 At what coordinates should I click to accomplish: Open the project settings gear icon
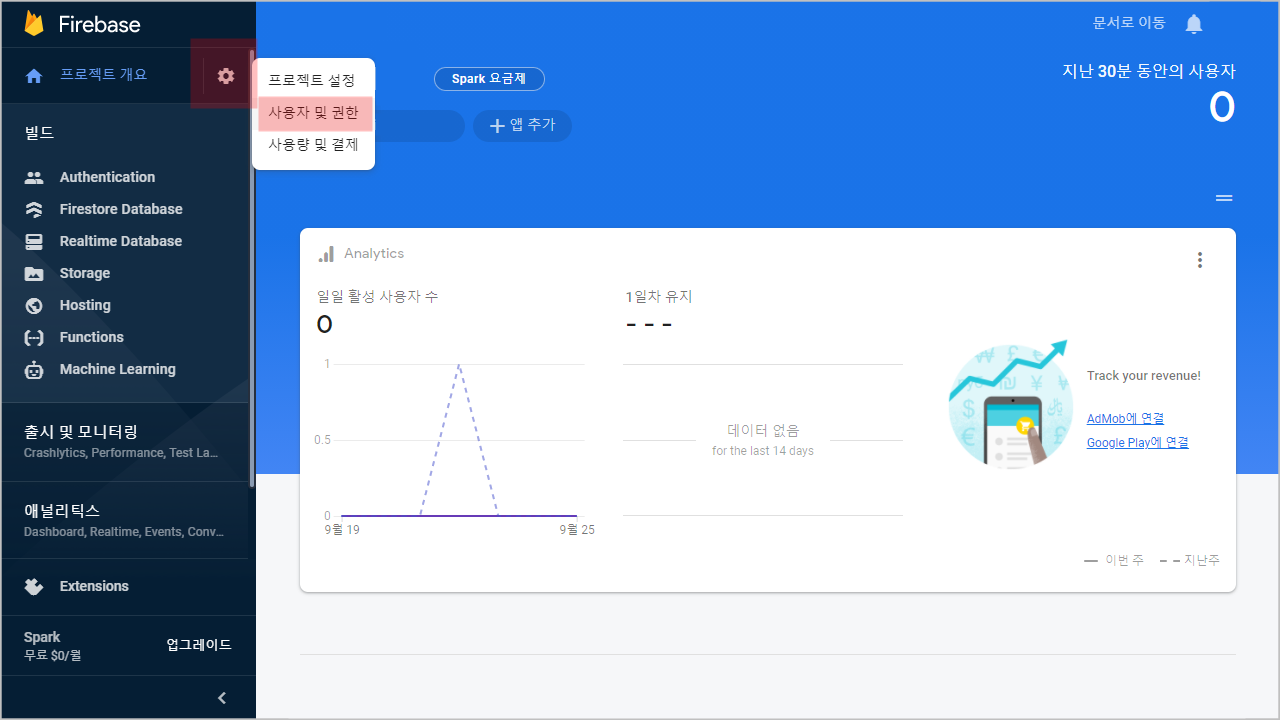[226, 75]
